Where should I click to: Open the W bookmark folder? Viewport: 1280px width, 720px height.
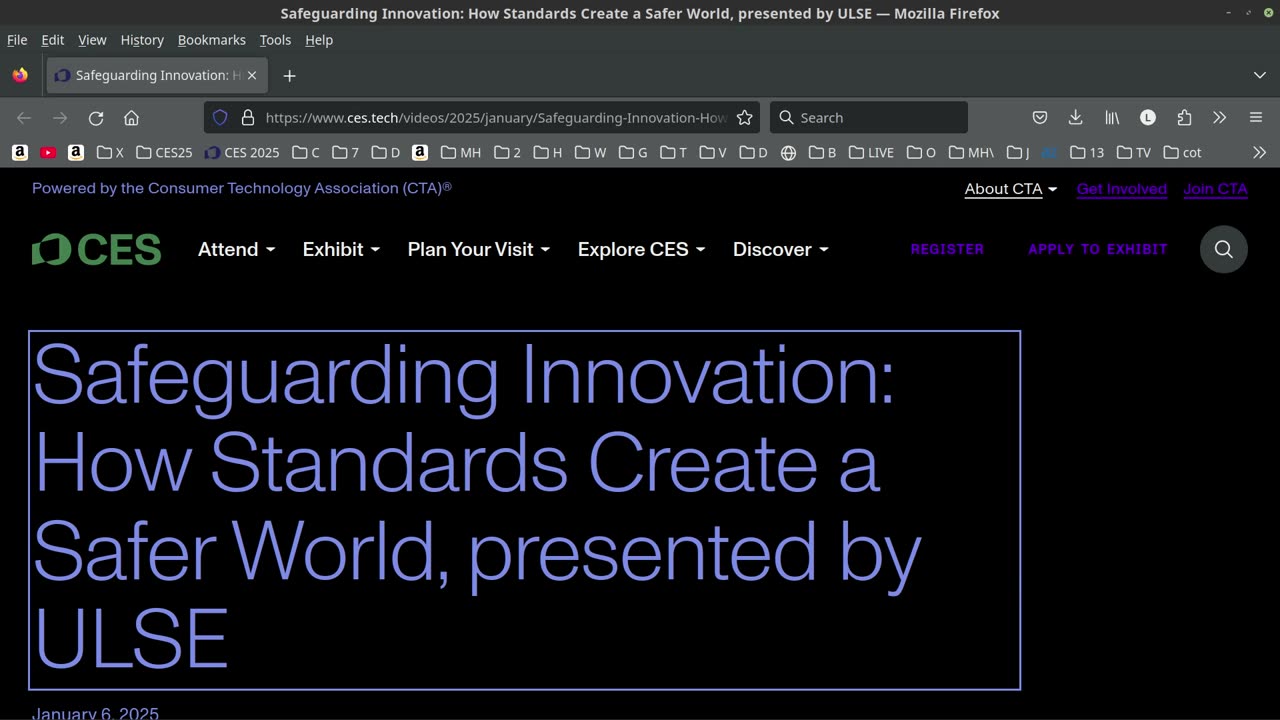point(590,153)
